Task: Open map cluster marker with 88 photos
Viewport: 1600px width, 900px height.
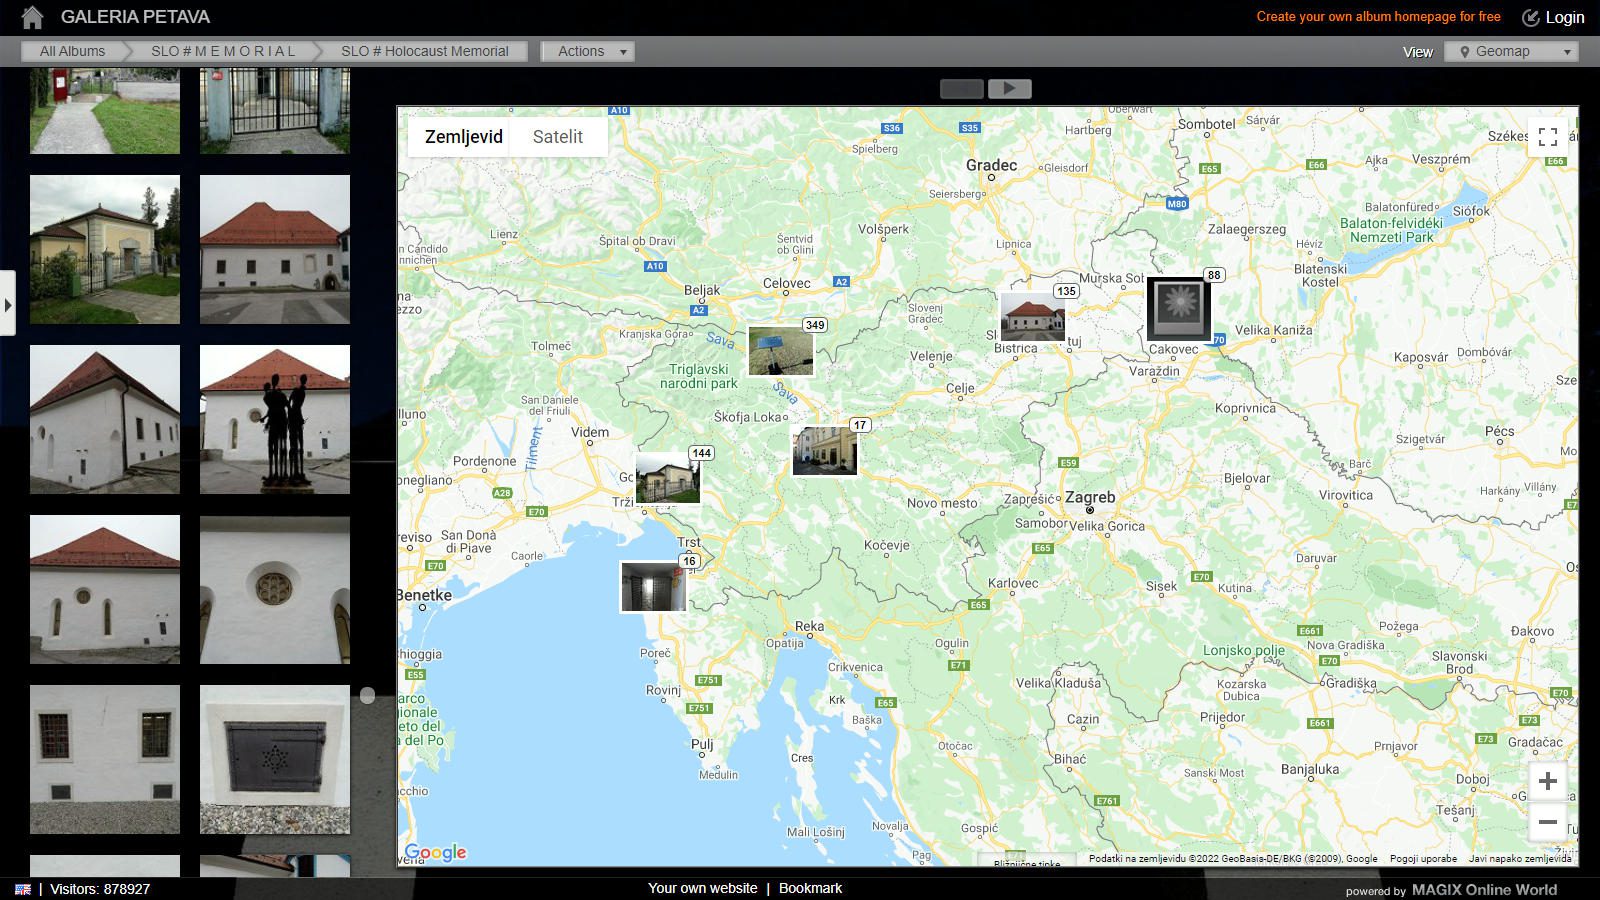Action: click(1178, 309)
